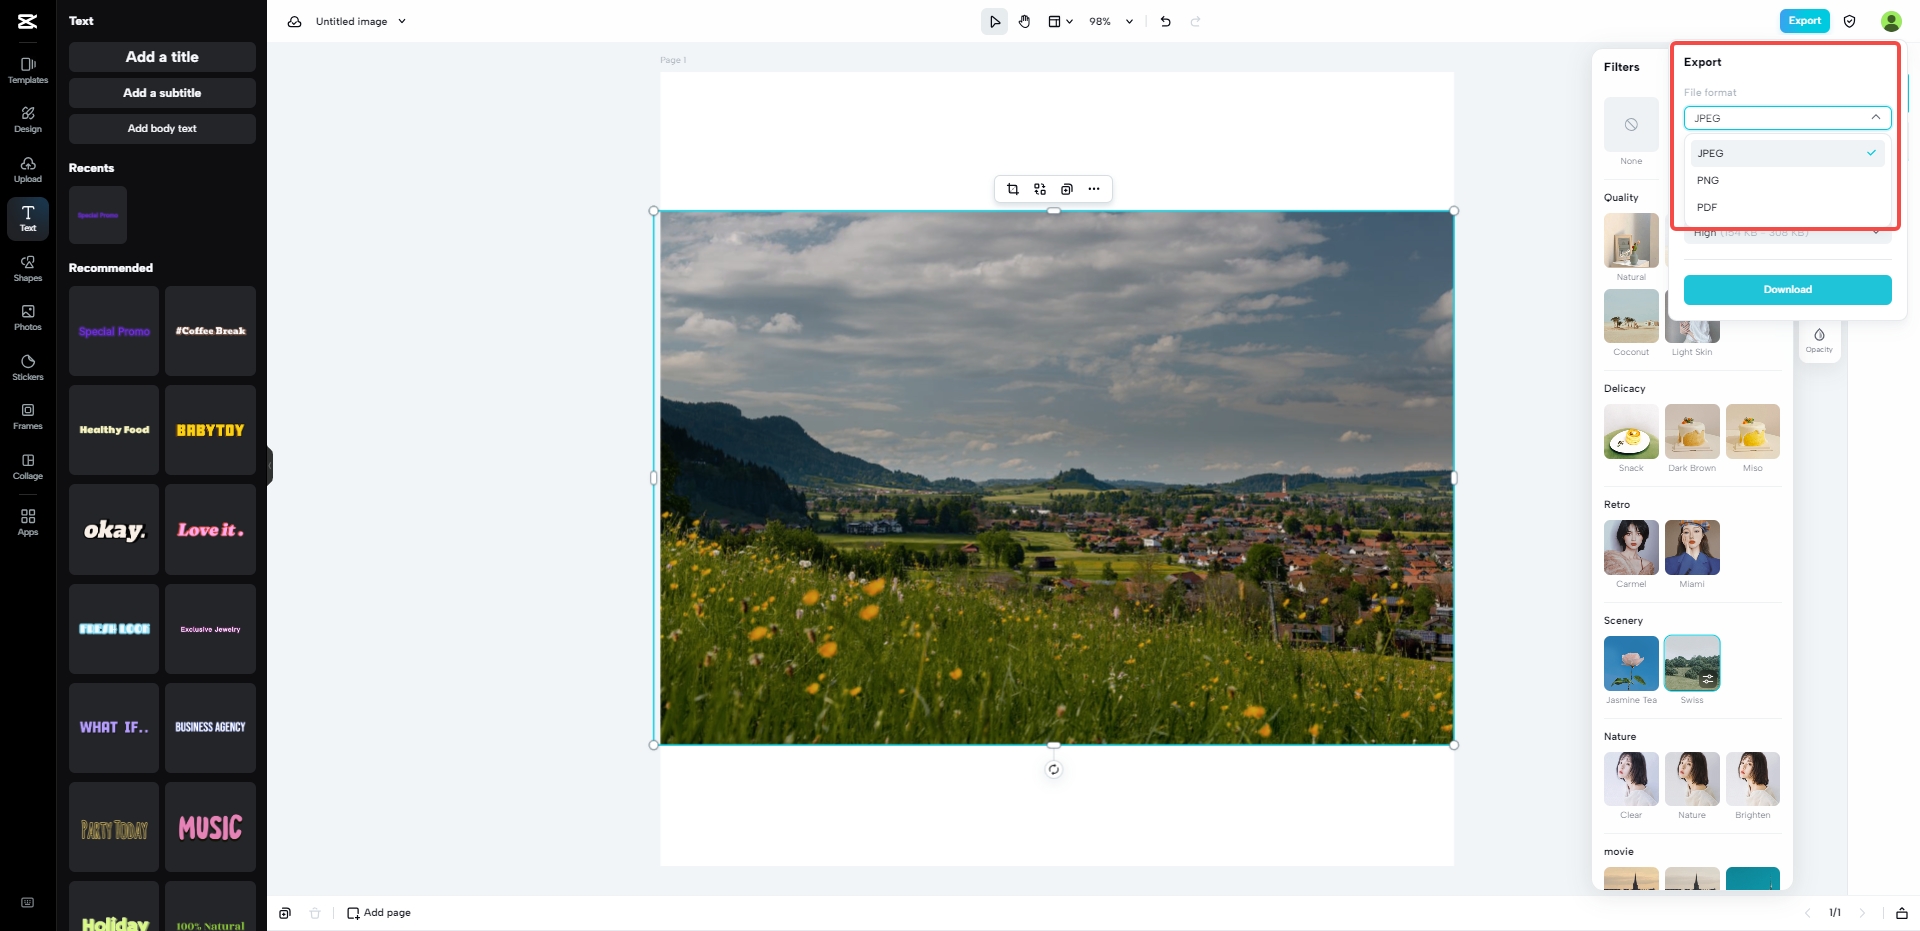The height and width of the screenshot is (931, 1920).
Task: Click the Duplicate icon in the floating toolbar
Action: (1067, 189)
